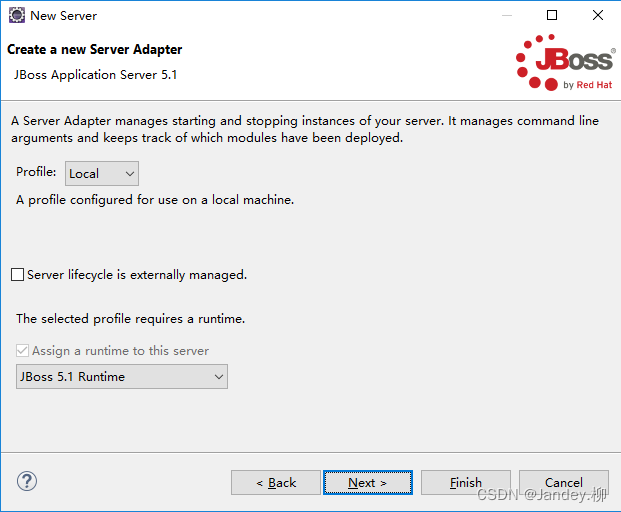Maximize the New Server dialog
The image size is (621, 512).
552,15
